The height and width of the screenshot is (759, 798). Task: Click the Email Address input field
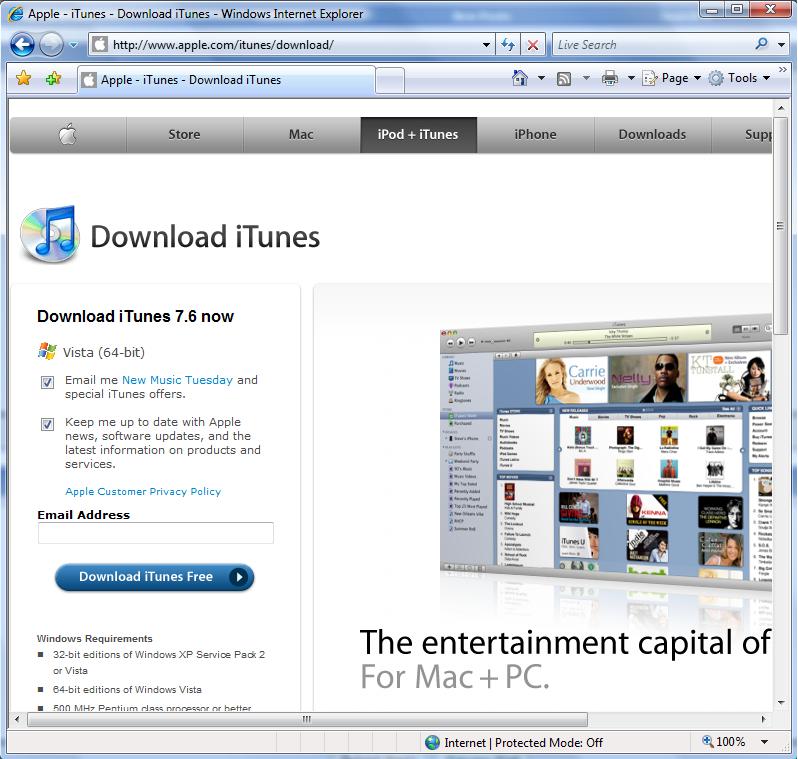[155, 533]
